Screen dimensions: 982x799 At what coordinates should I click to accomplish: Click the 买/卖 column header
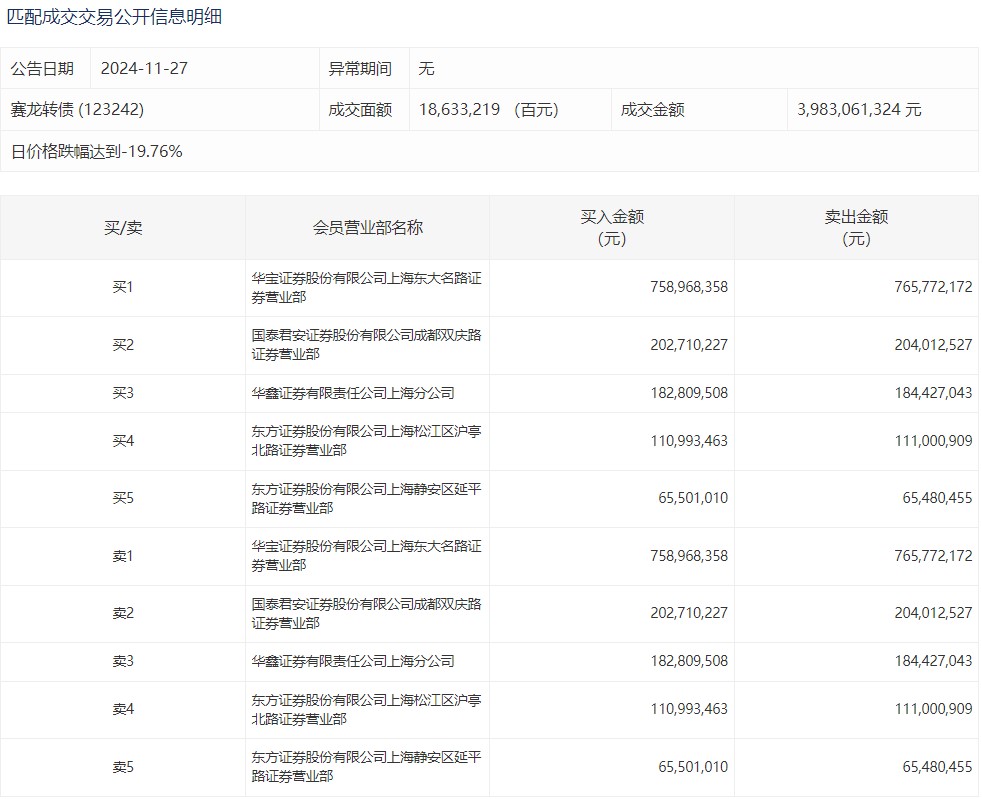click(123, 228)
